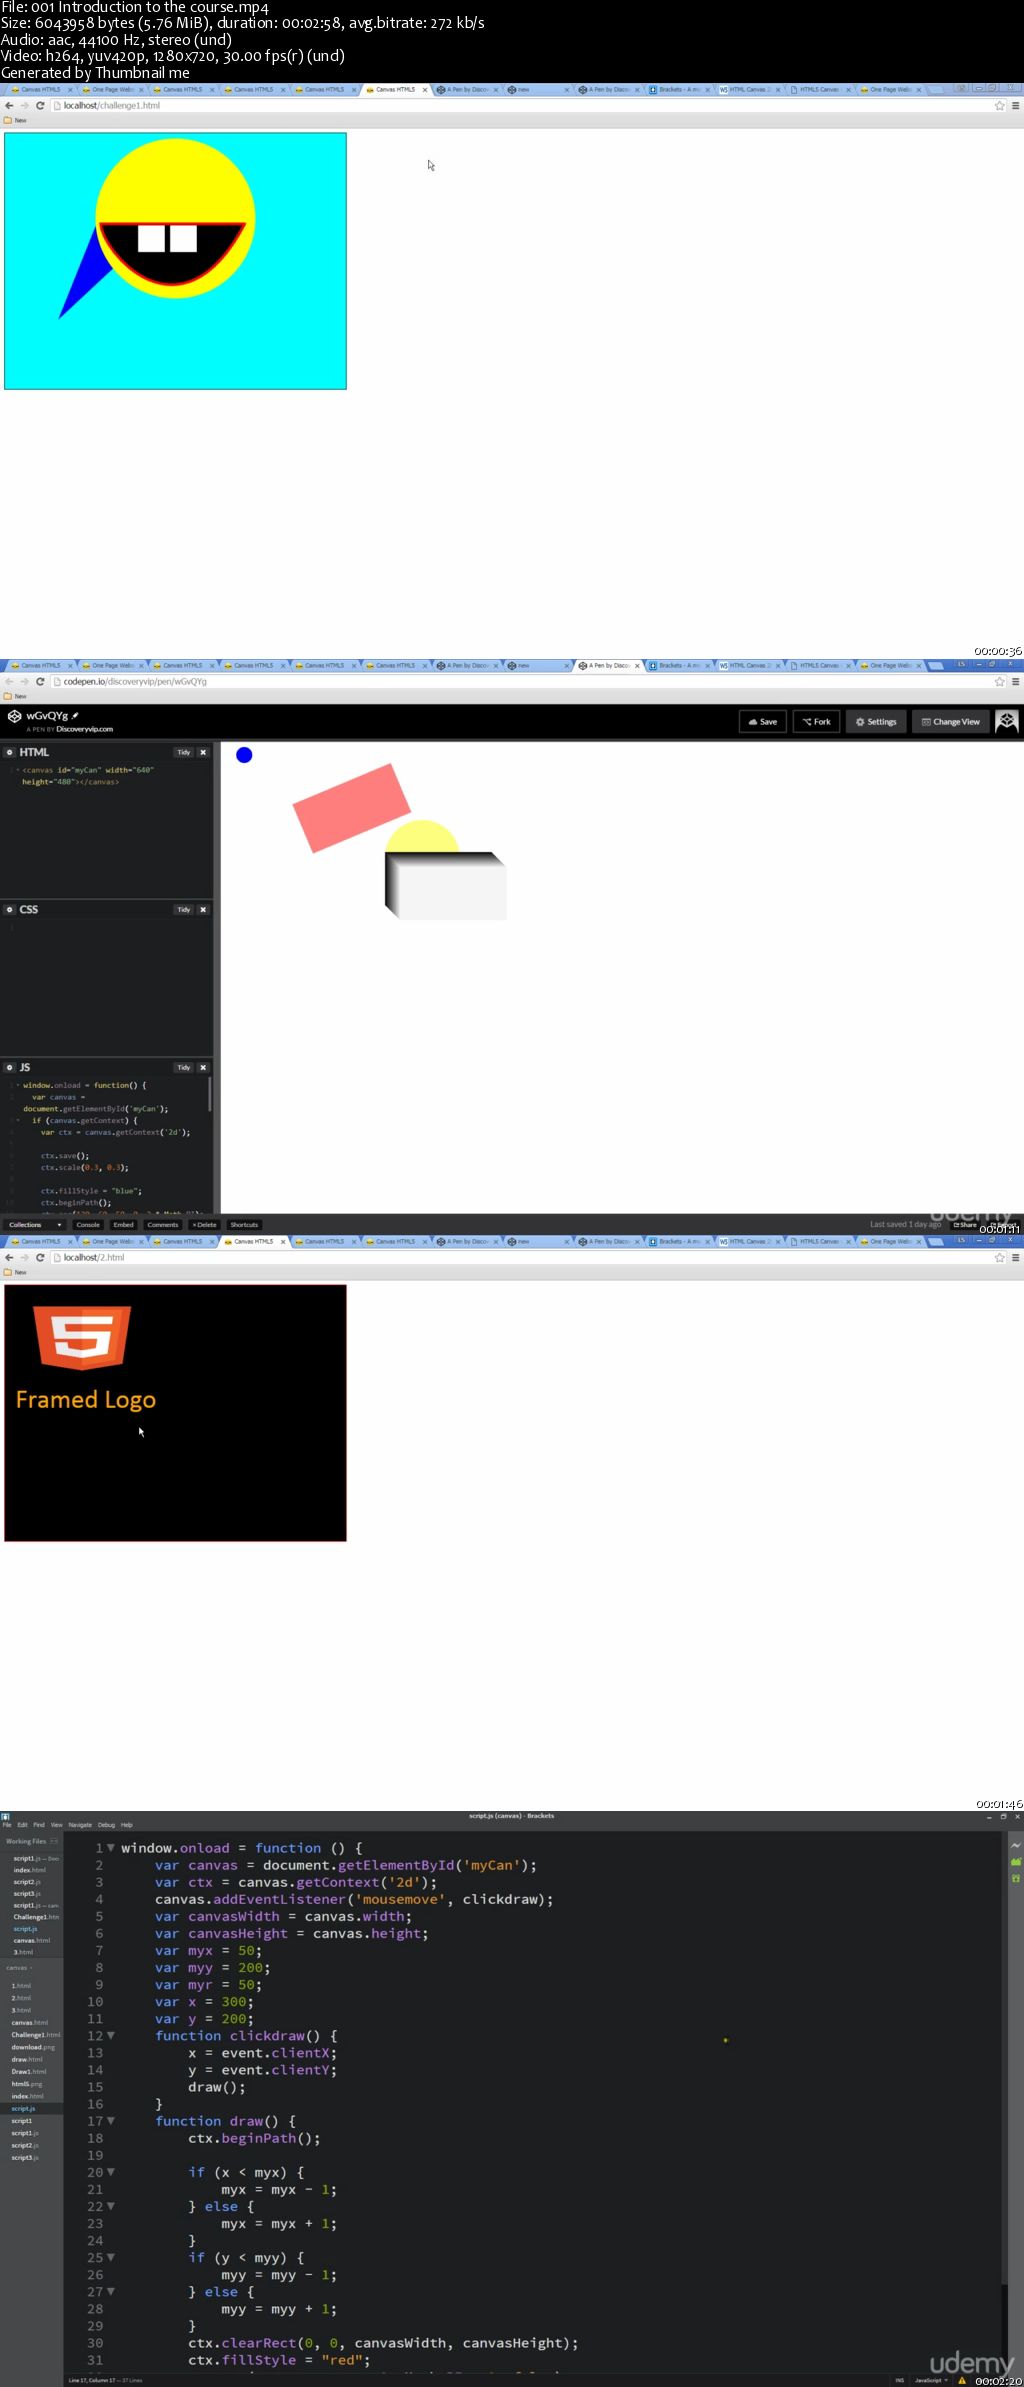This screenshot has height=2387, width=1024.
Task: Open Extension Manager icon in Brackets
Action: (1016, 1862)
